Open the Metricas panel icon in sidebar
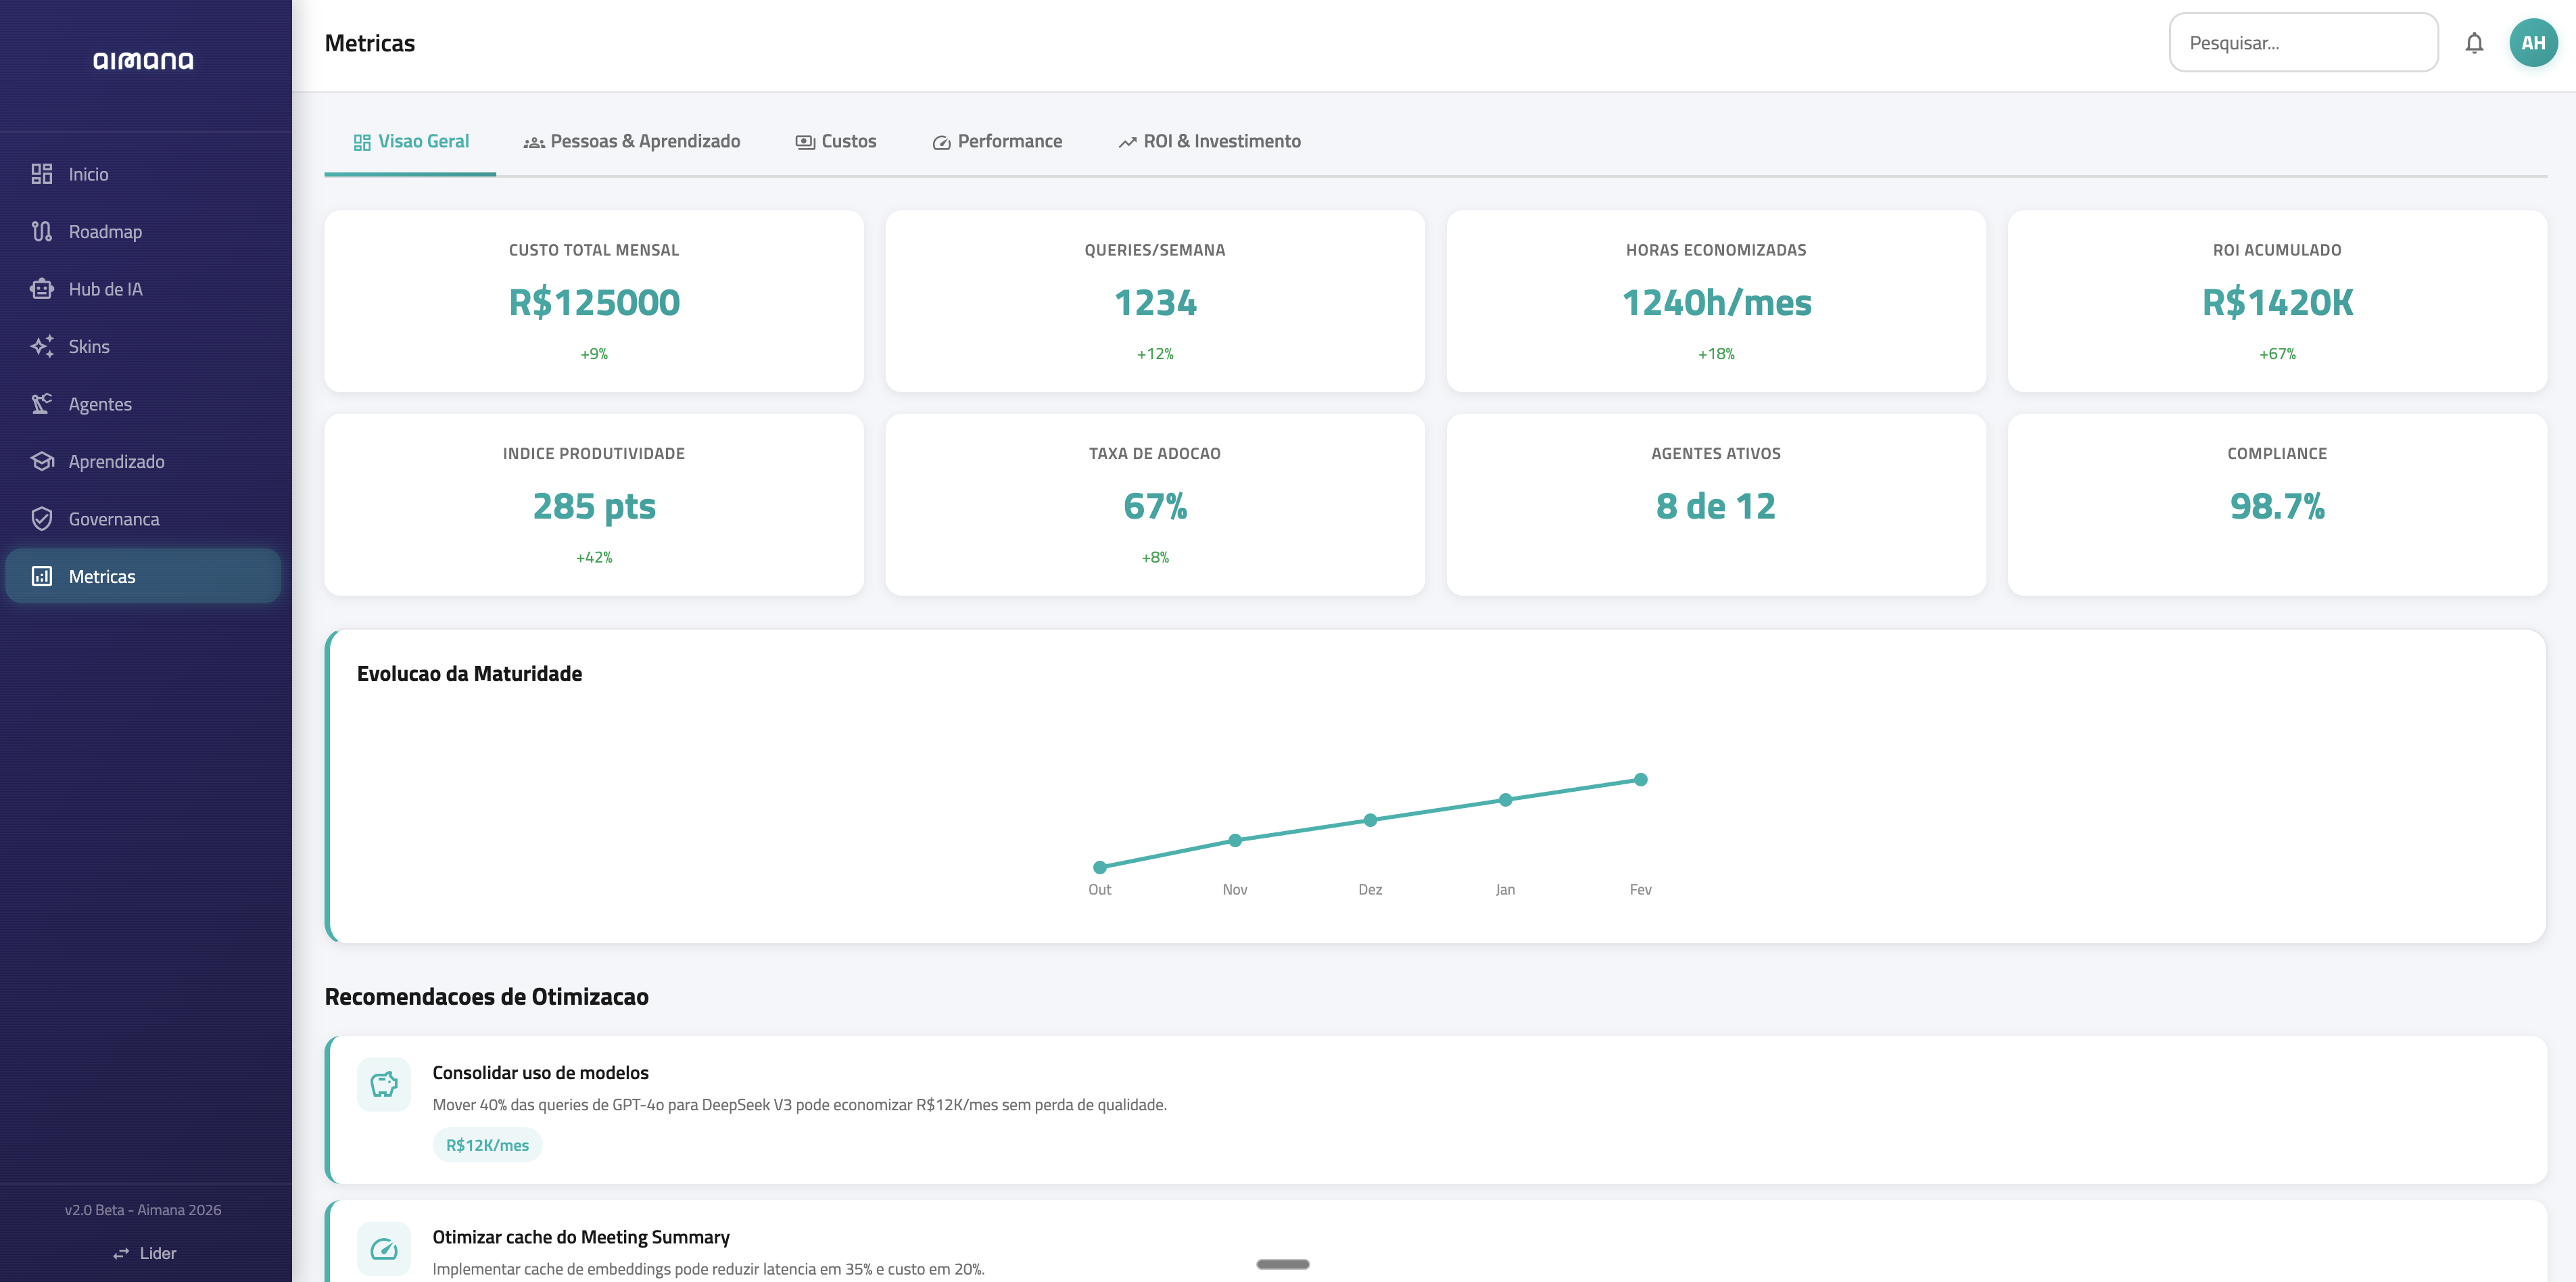2576x1282 pixels. coord(41,576)
